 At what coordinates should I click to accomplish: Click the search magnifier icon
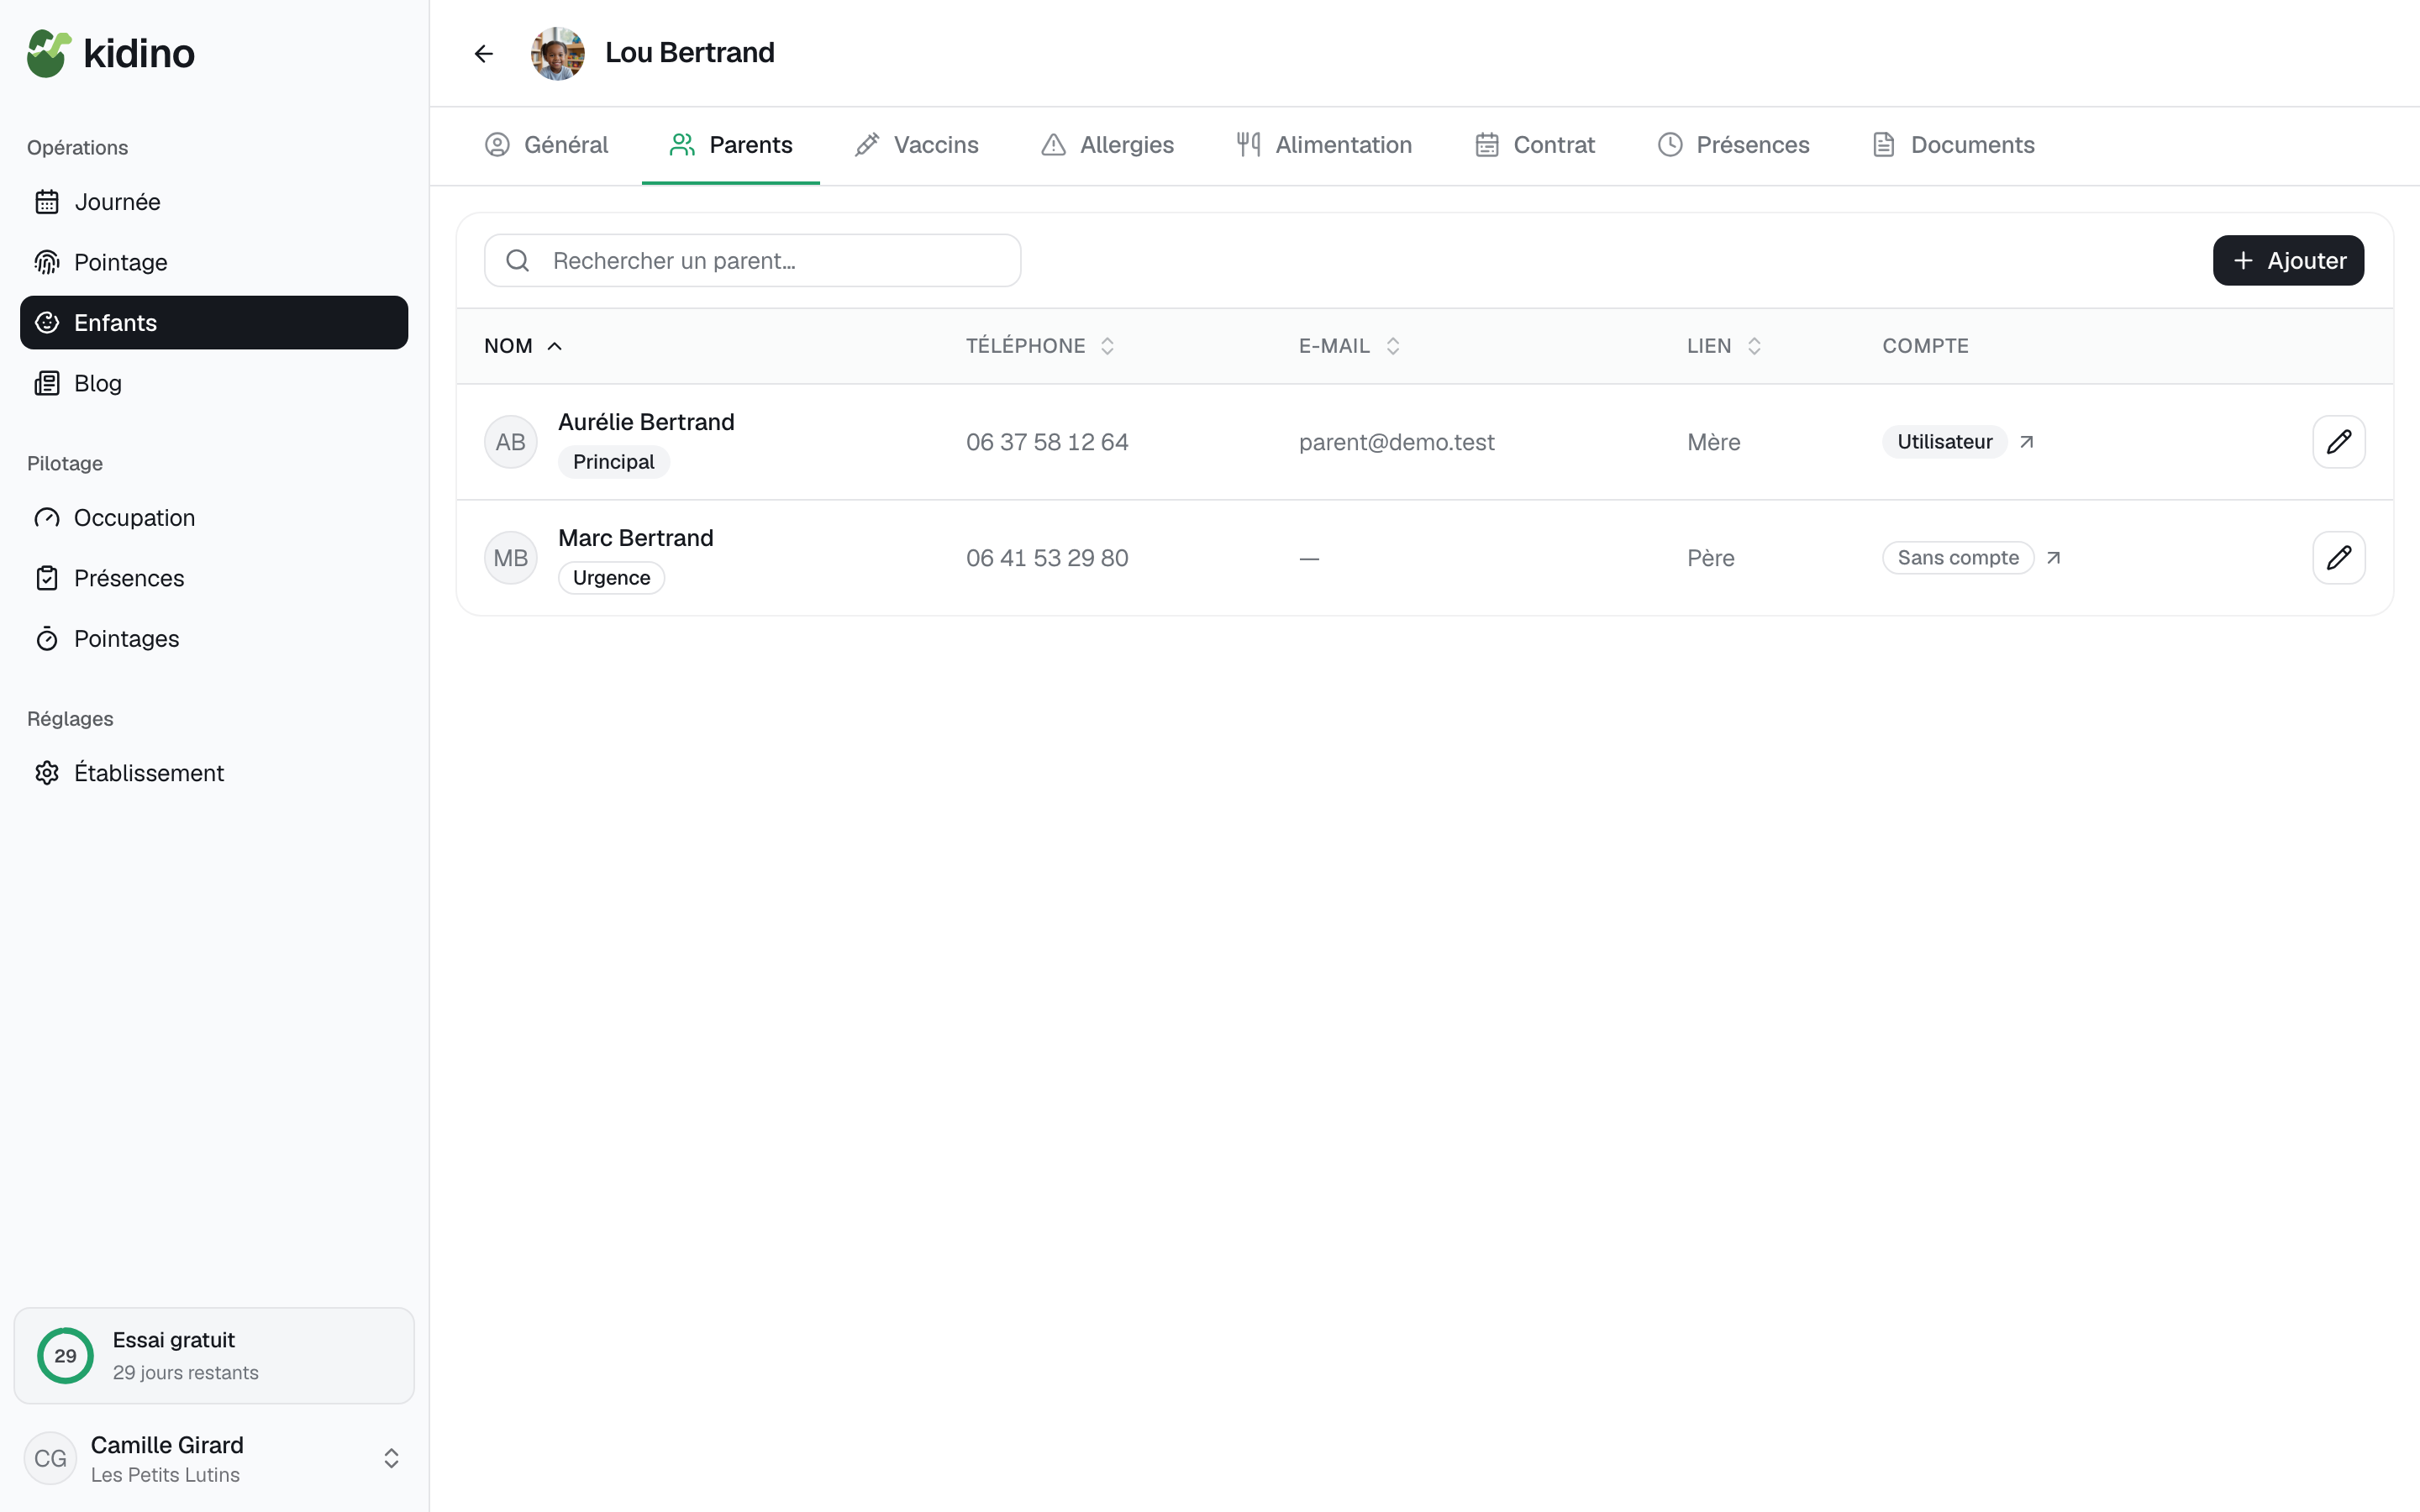pos(517,261)
